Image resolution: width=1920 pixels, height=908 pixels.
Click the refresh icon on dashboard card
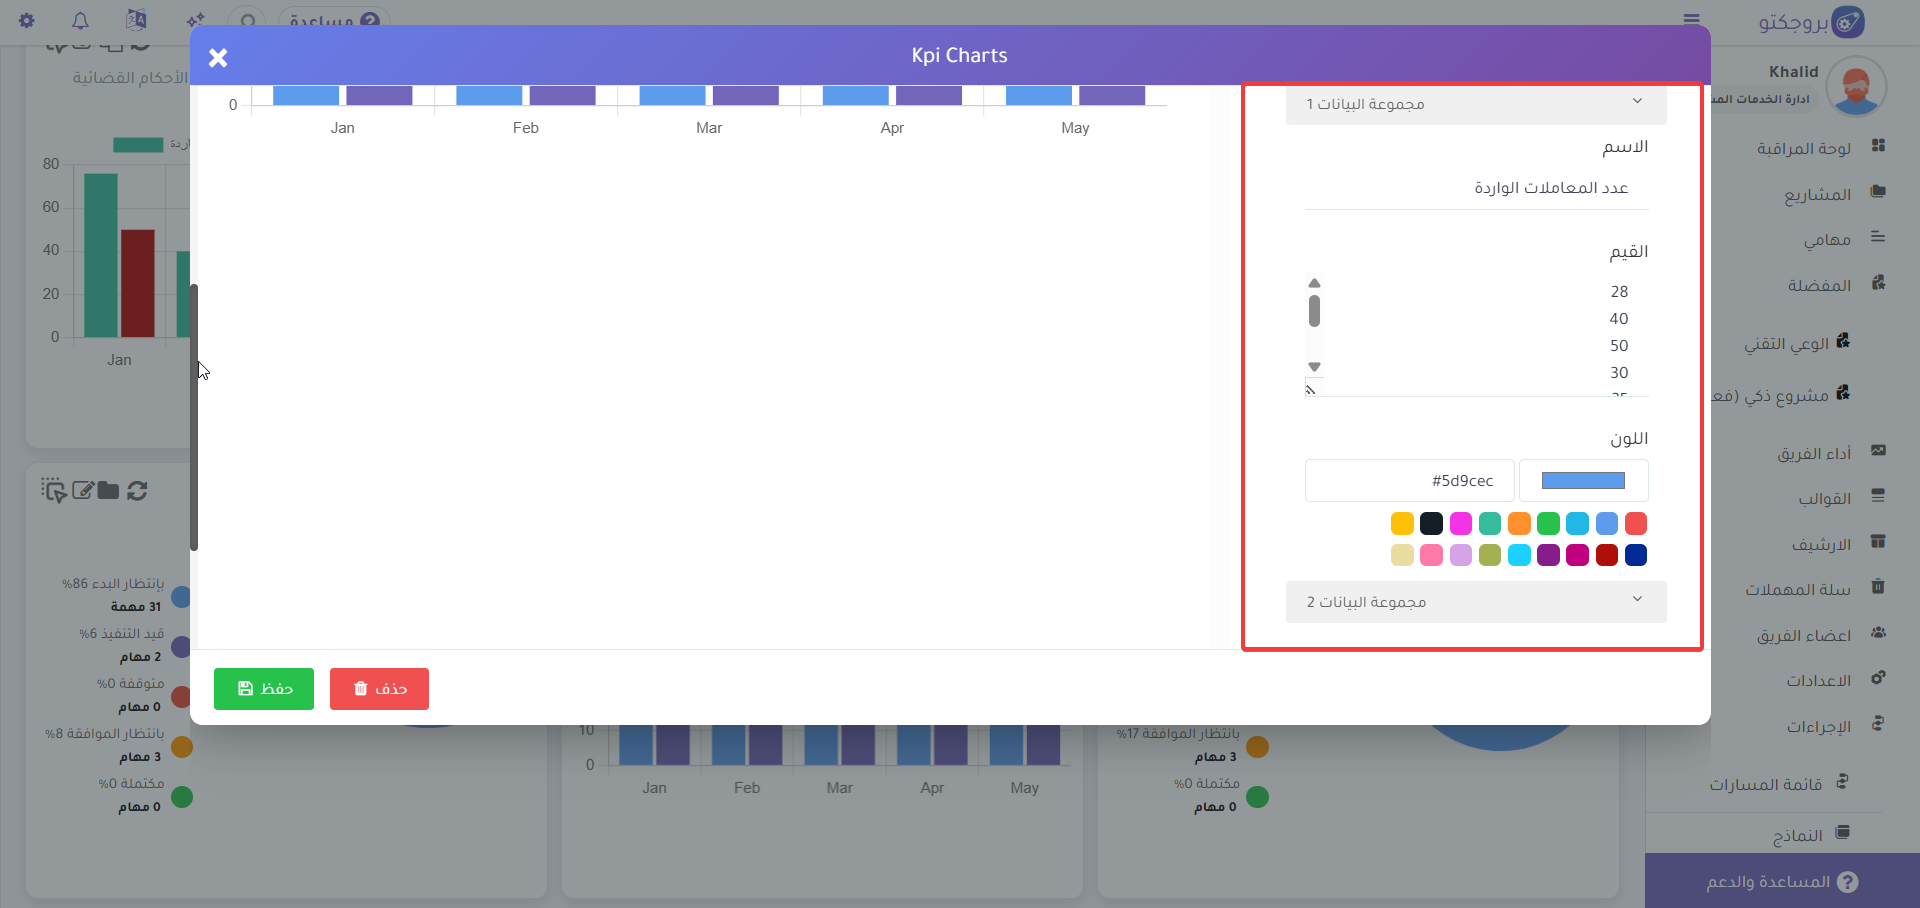(138, 490)
